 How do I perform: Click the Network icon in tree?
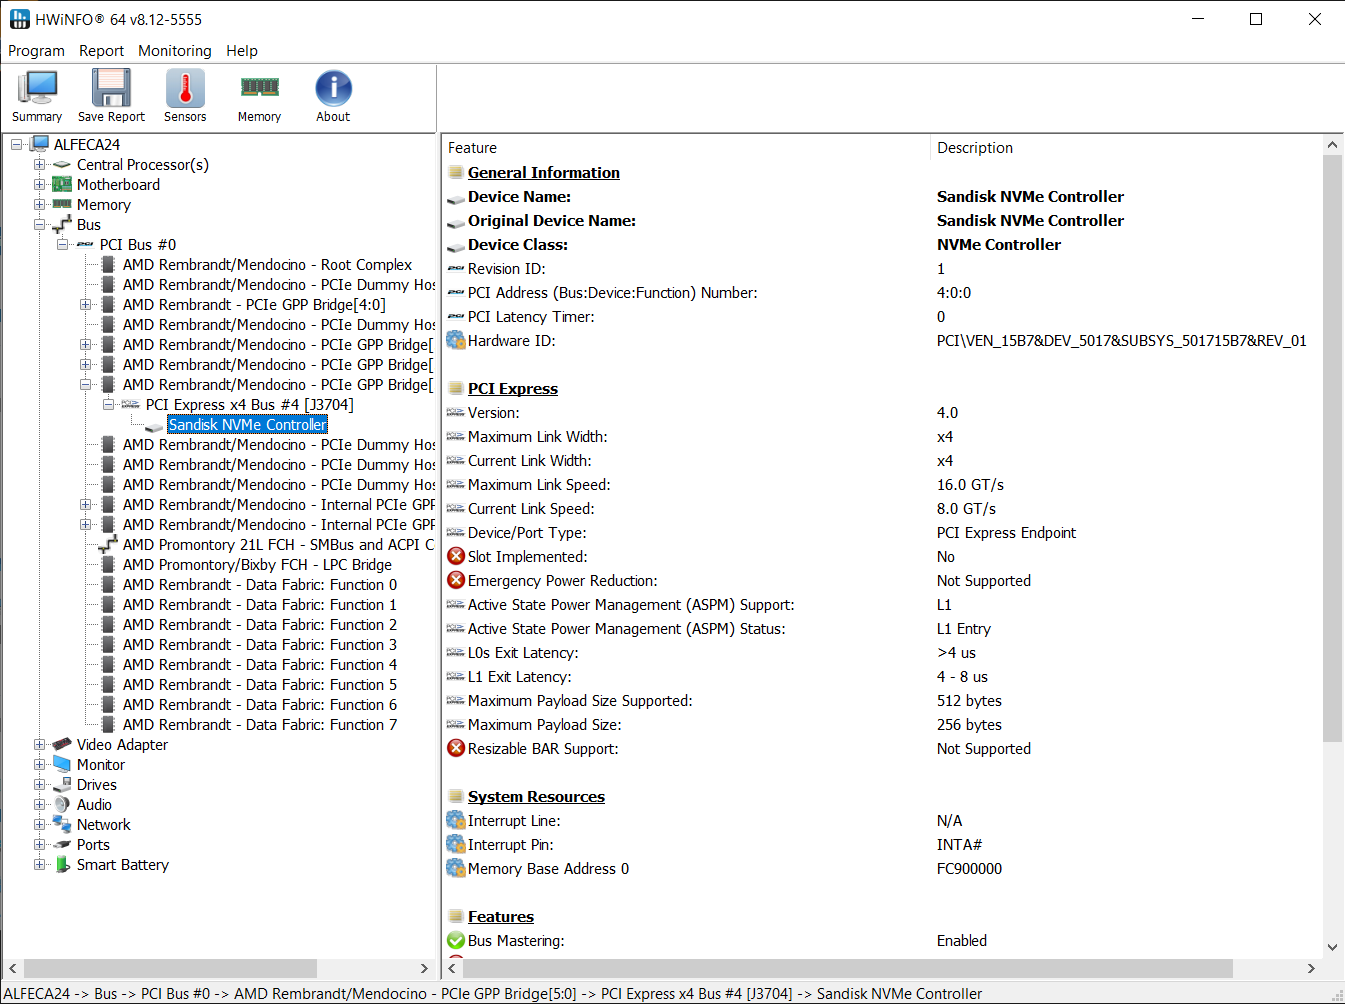[x=62, y=824]
